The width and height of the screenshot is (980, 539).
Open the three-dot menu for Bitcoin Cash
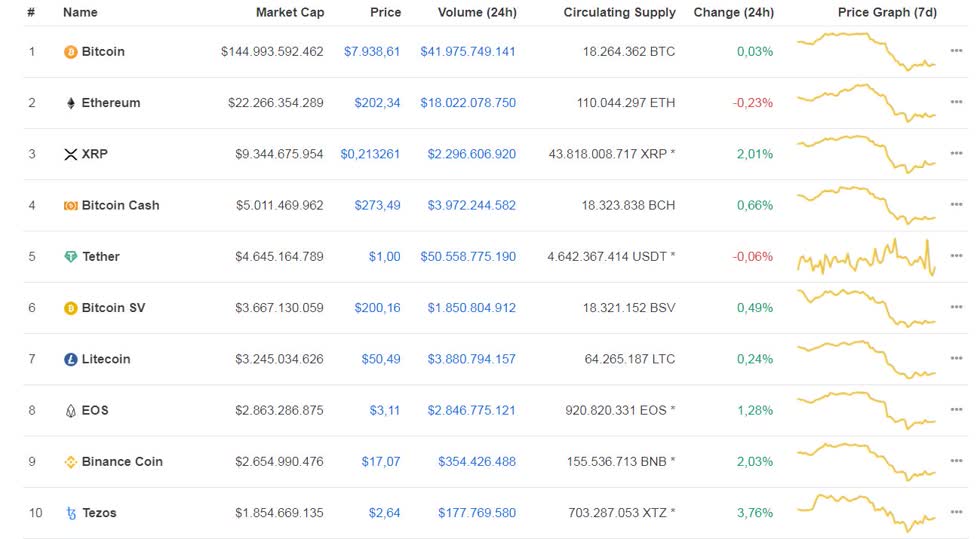(x=956, y=204)
